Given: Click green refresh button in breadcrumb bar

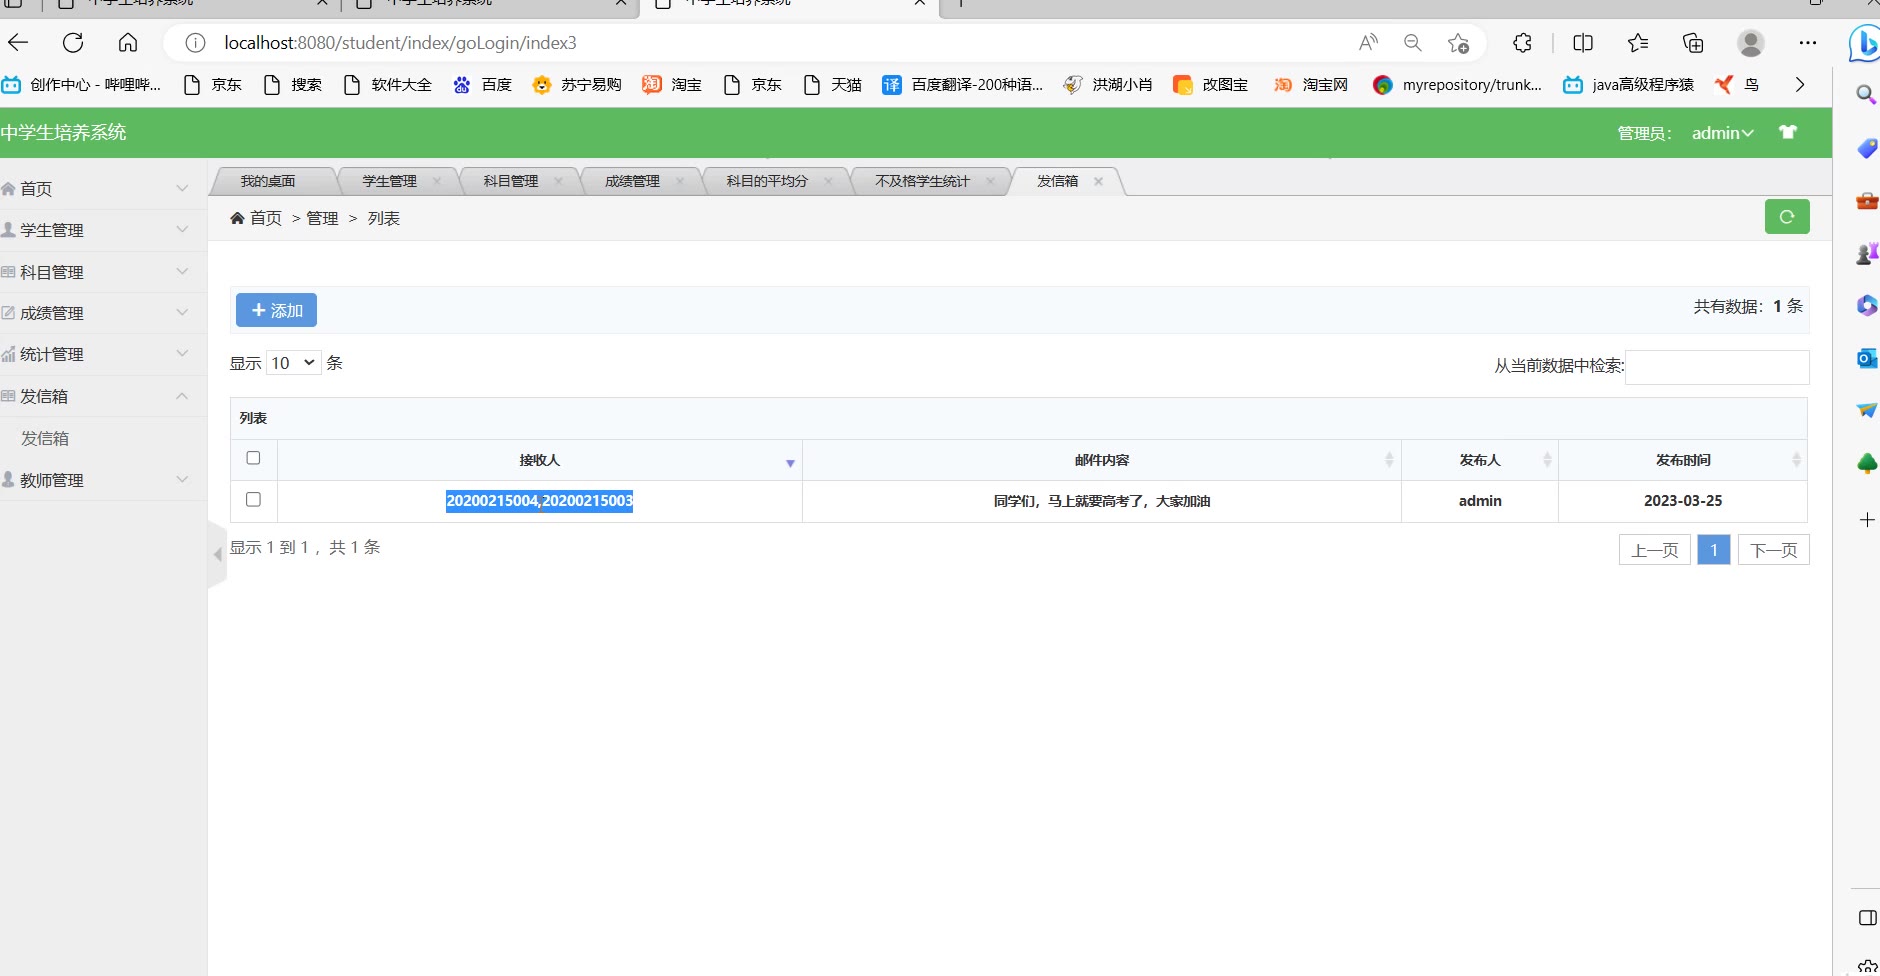Looking at the screenshot, I should coord(1787,217).
